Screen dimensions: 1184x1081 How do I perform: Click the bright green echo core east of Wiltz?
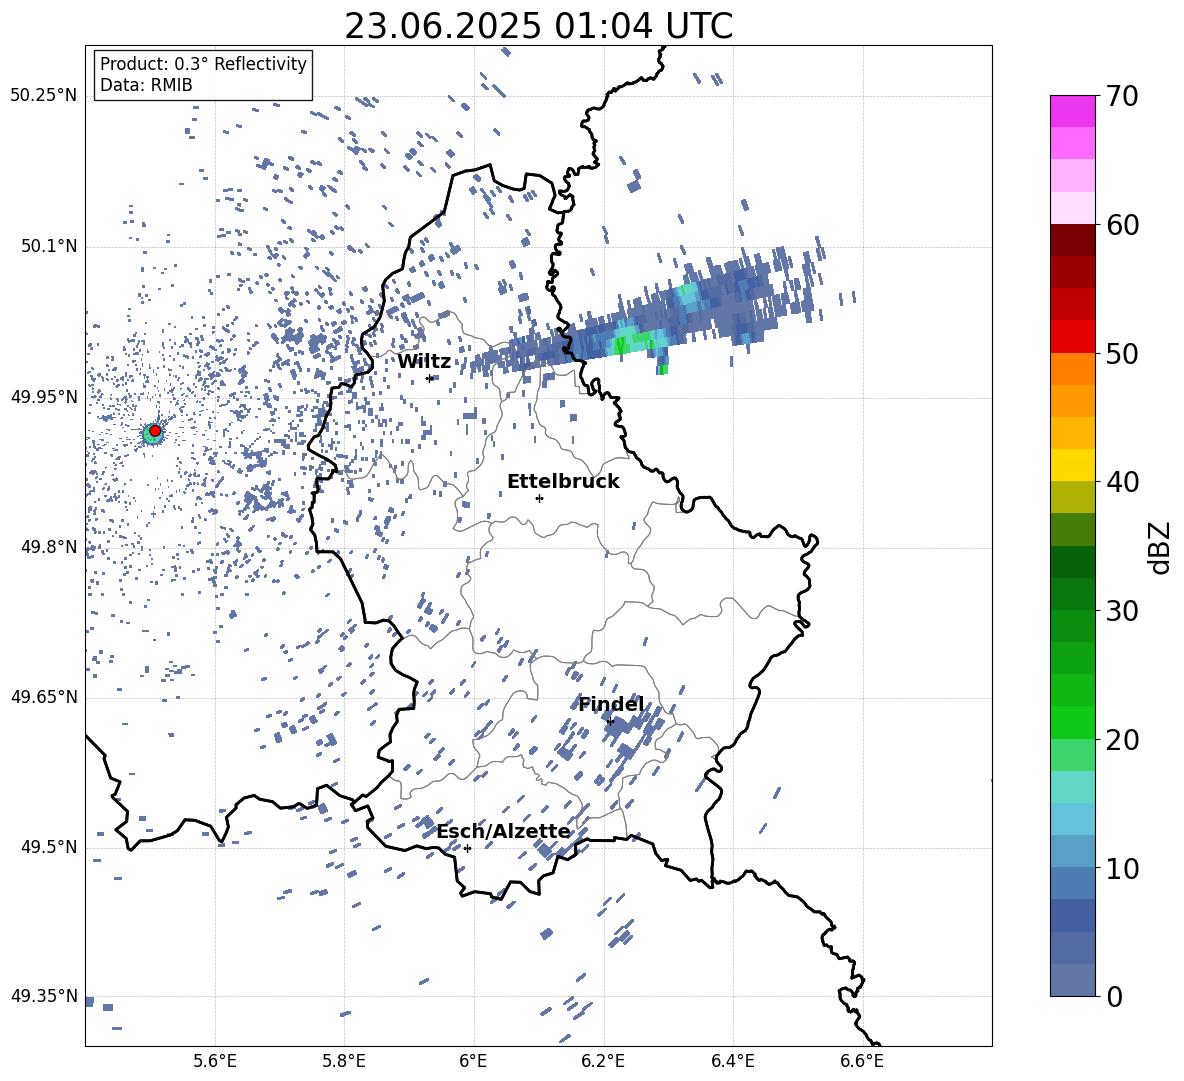point(621,346)
